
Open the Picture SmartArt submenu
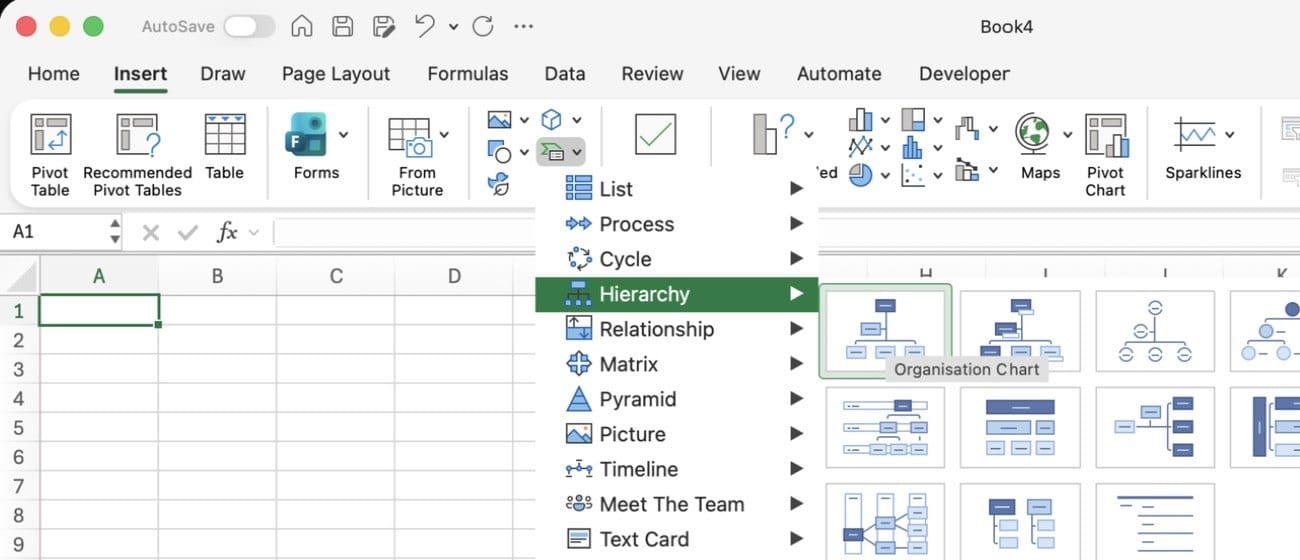677,434
